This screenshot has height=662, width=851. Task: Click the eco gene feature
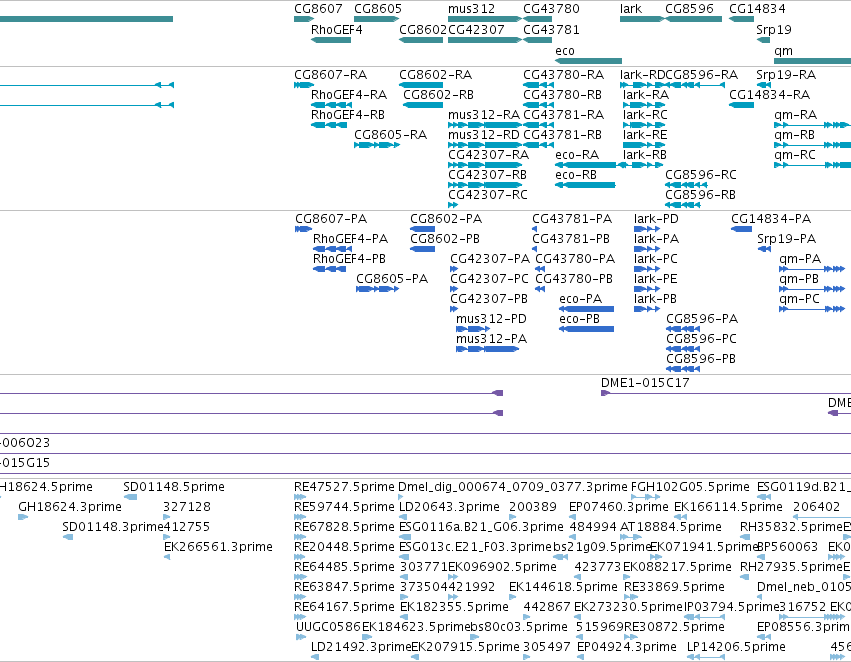[x=588, y=61]
